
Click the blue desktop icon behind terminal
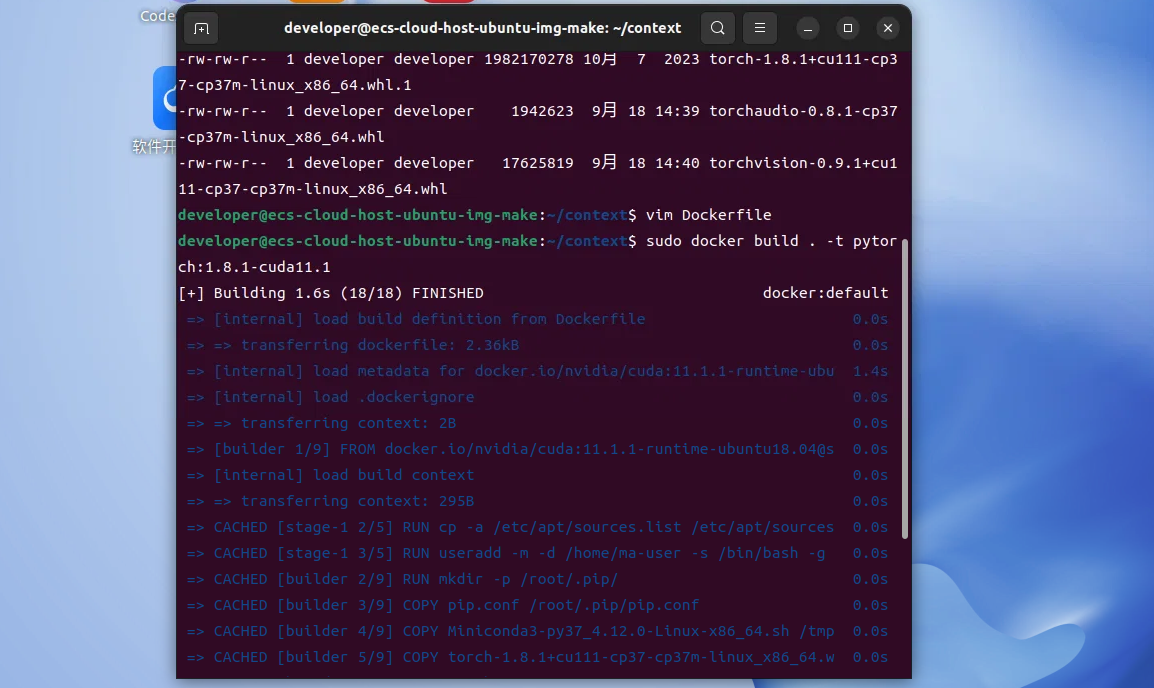coord(165,98)
